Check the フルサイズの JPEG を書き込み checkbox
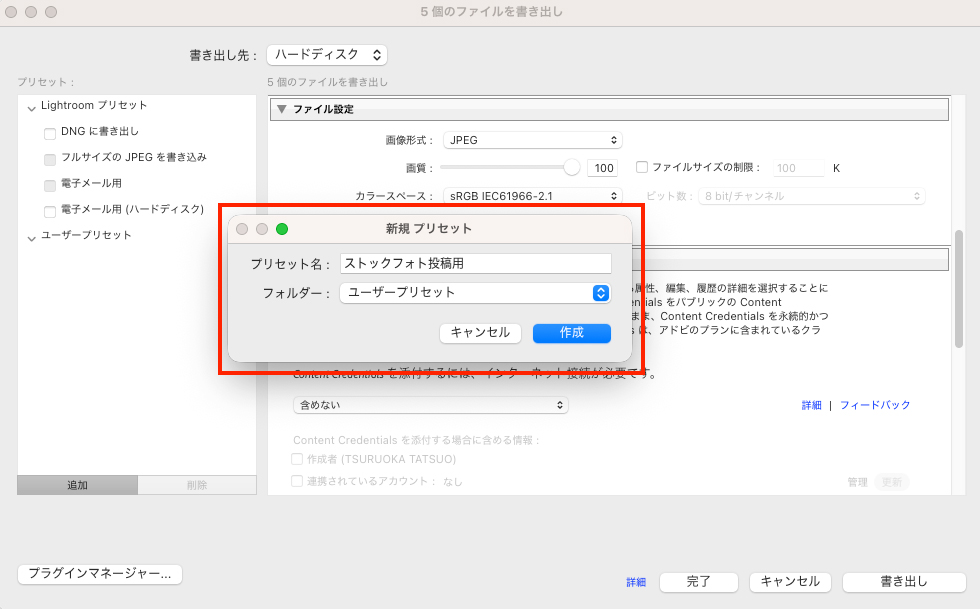Image resolution: width=980 pixels, height=609 pixels. click(x=49, y=157)
